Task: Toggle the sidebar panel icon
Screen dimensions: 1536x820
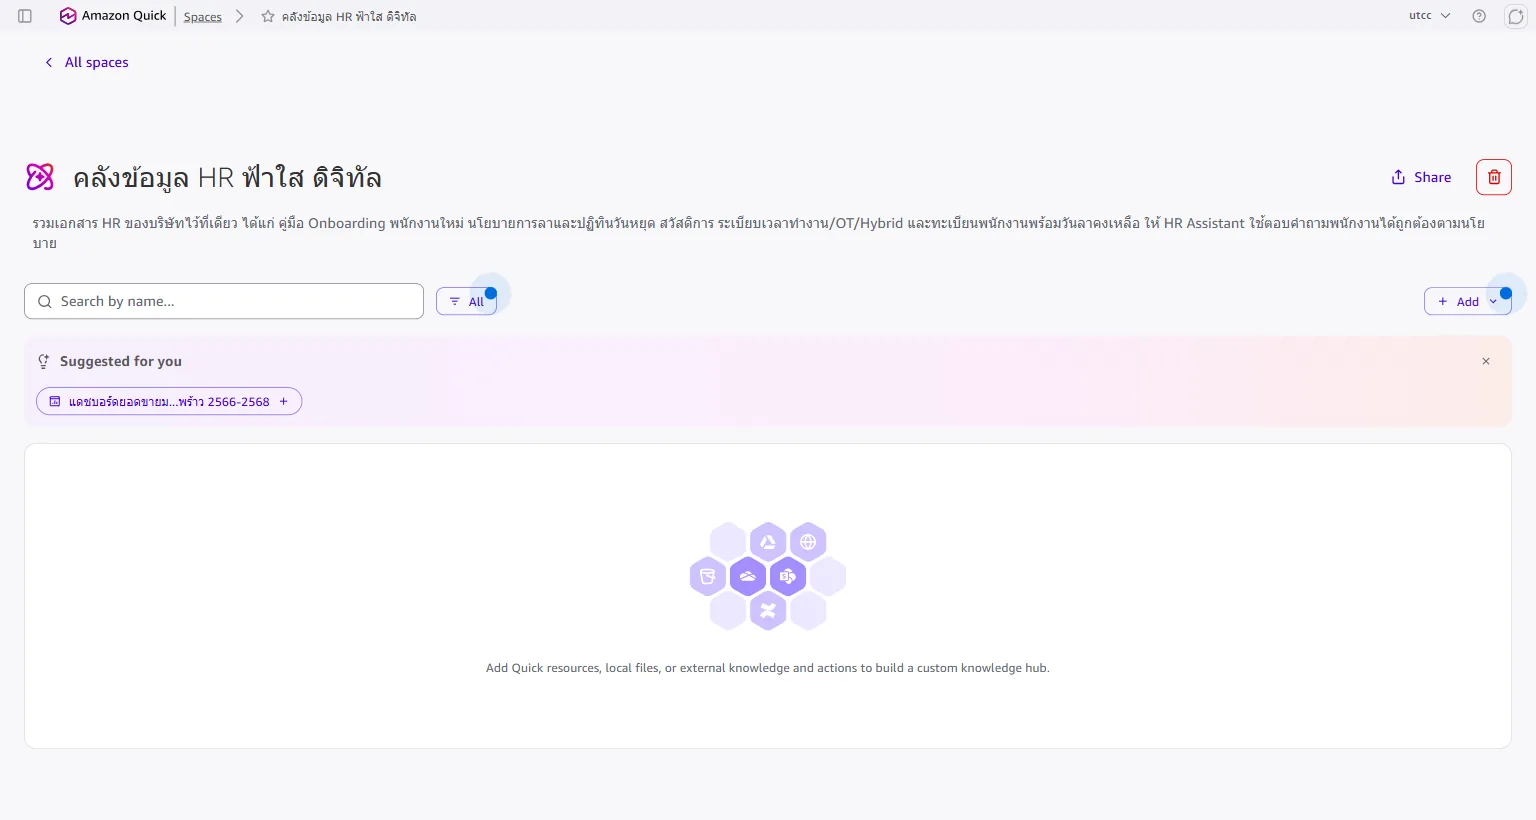Action: (x=25, y=16)
